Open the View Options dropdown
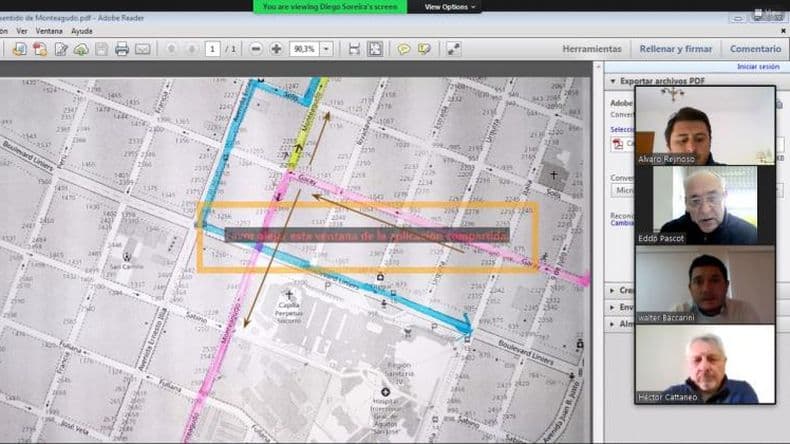Image resolution: width=790 pixels, height=444 pixels. pos(449,7)
